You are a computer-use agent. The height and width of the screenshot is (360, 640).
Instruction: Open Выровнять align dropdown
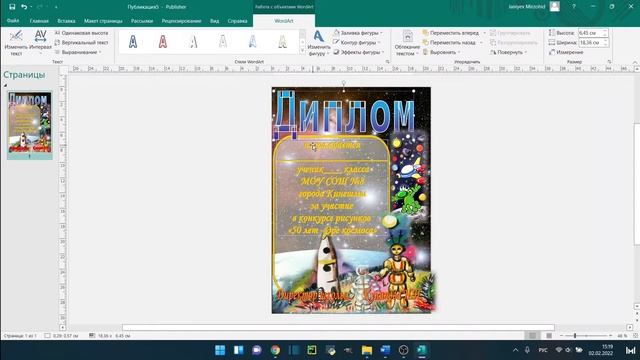click(442, 52)
